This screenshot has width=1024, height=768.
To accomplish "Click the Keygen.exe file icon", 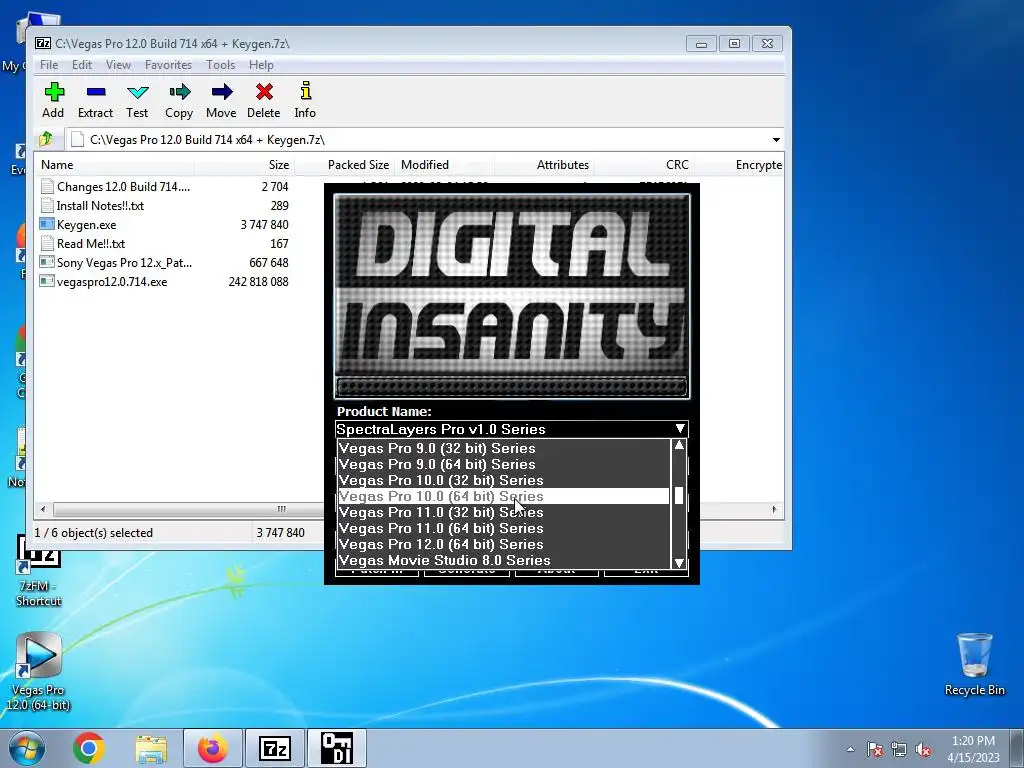I will [47, 224].
